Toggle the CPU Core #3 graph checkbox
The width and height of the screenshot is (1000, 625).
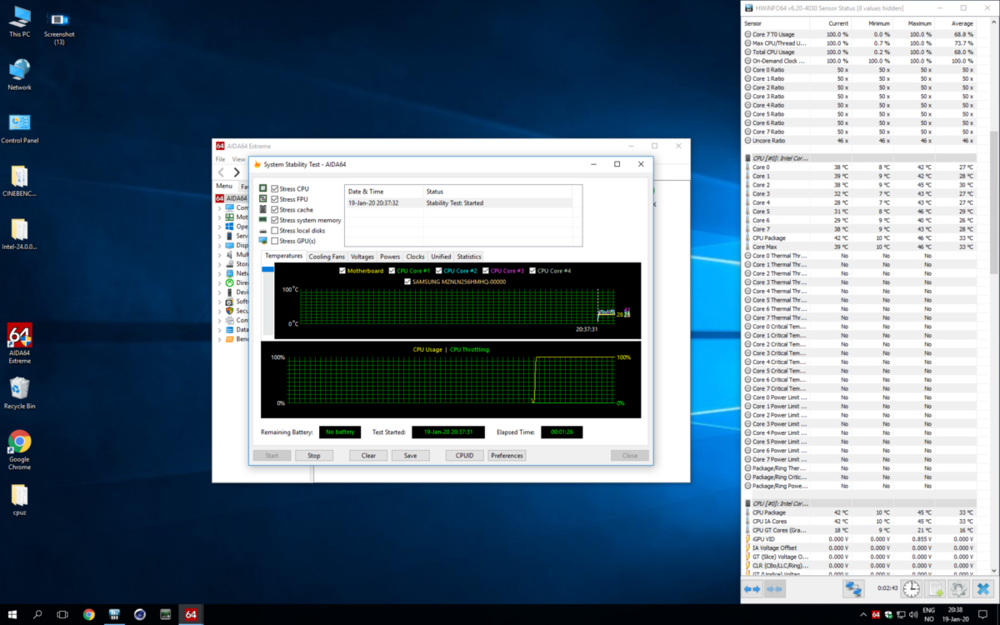tap(486, 270)
